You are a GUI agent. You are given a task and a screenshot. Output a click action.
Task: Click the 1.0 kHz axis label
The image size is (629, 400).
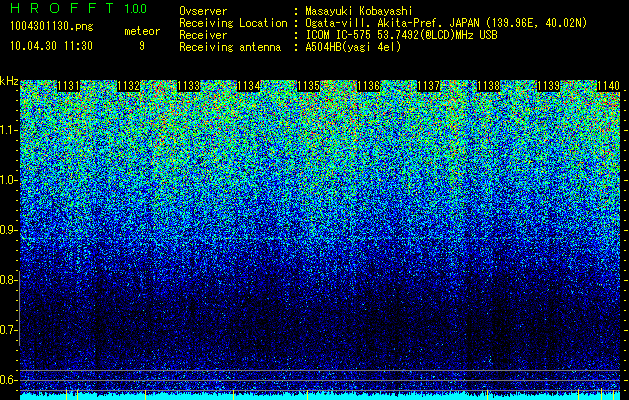(x=8, y=180)
